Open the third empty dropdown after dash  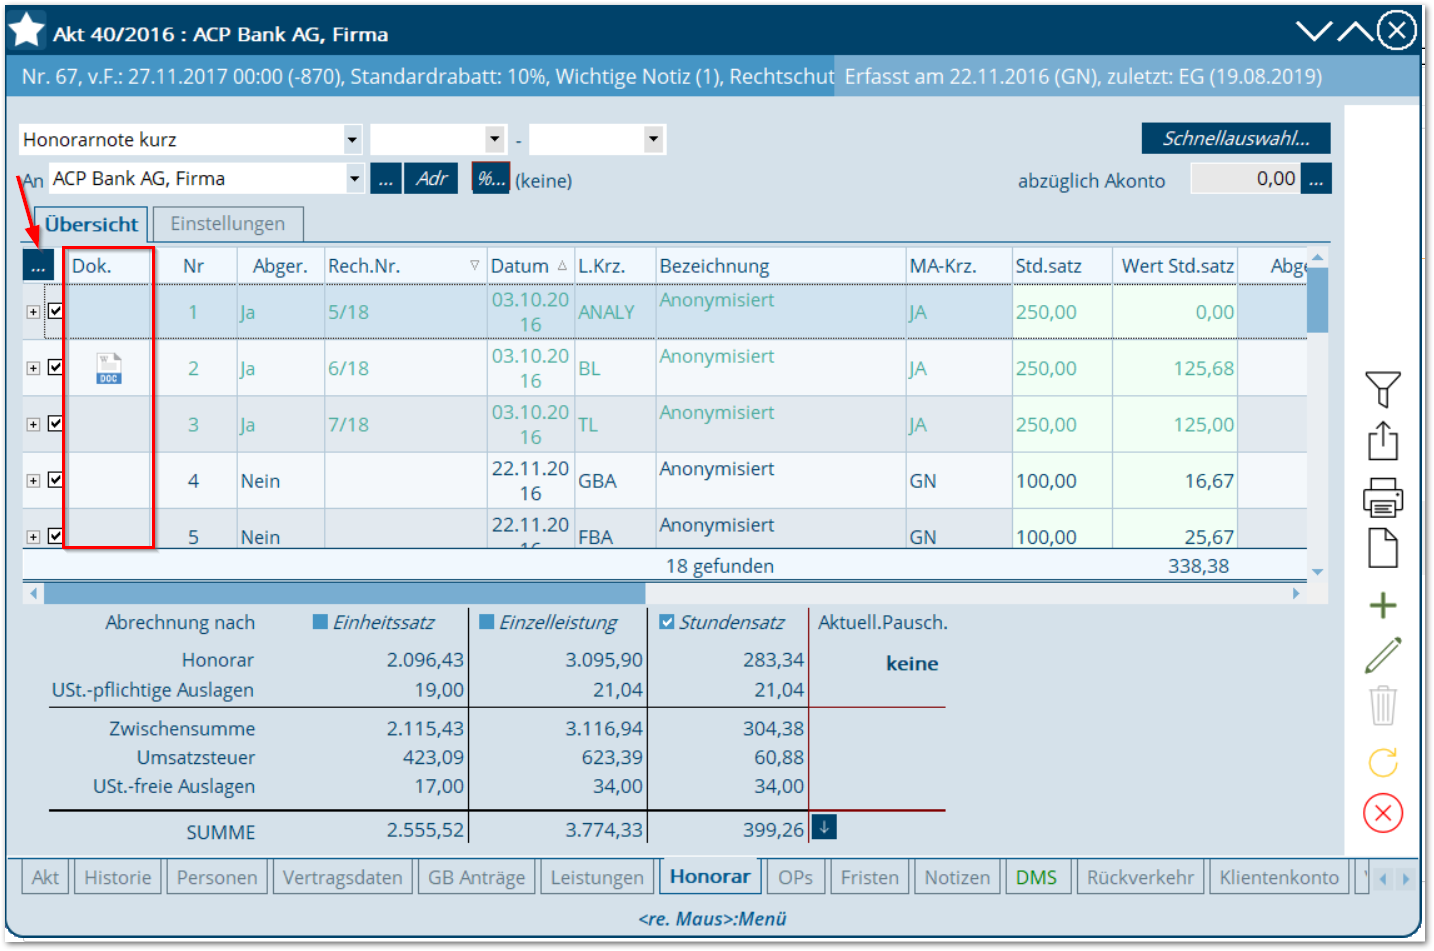(653, 139)
